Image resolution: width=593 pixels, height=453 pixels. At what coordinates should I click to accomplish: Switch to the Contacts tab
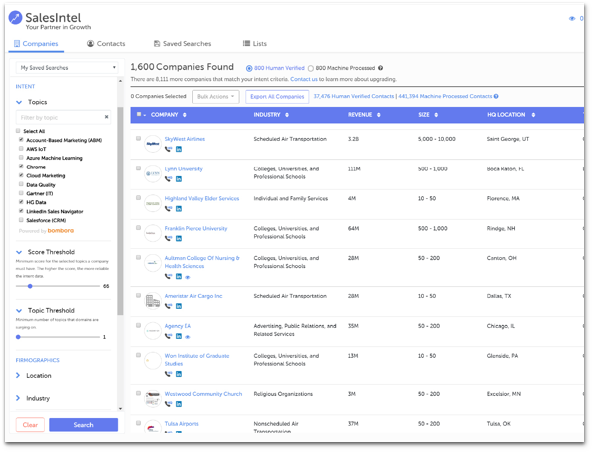106,43
